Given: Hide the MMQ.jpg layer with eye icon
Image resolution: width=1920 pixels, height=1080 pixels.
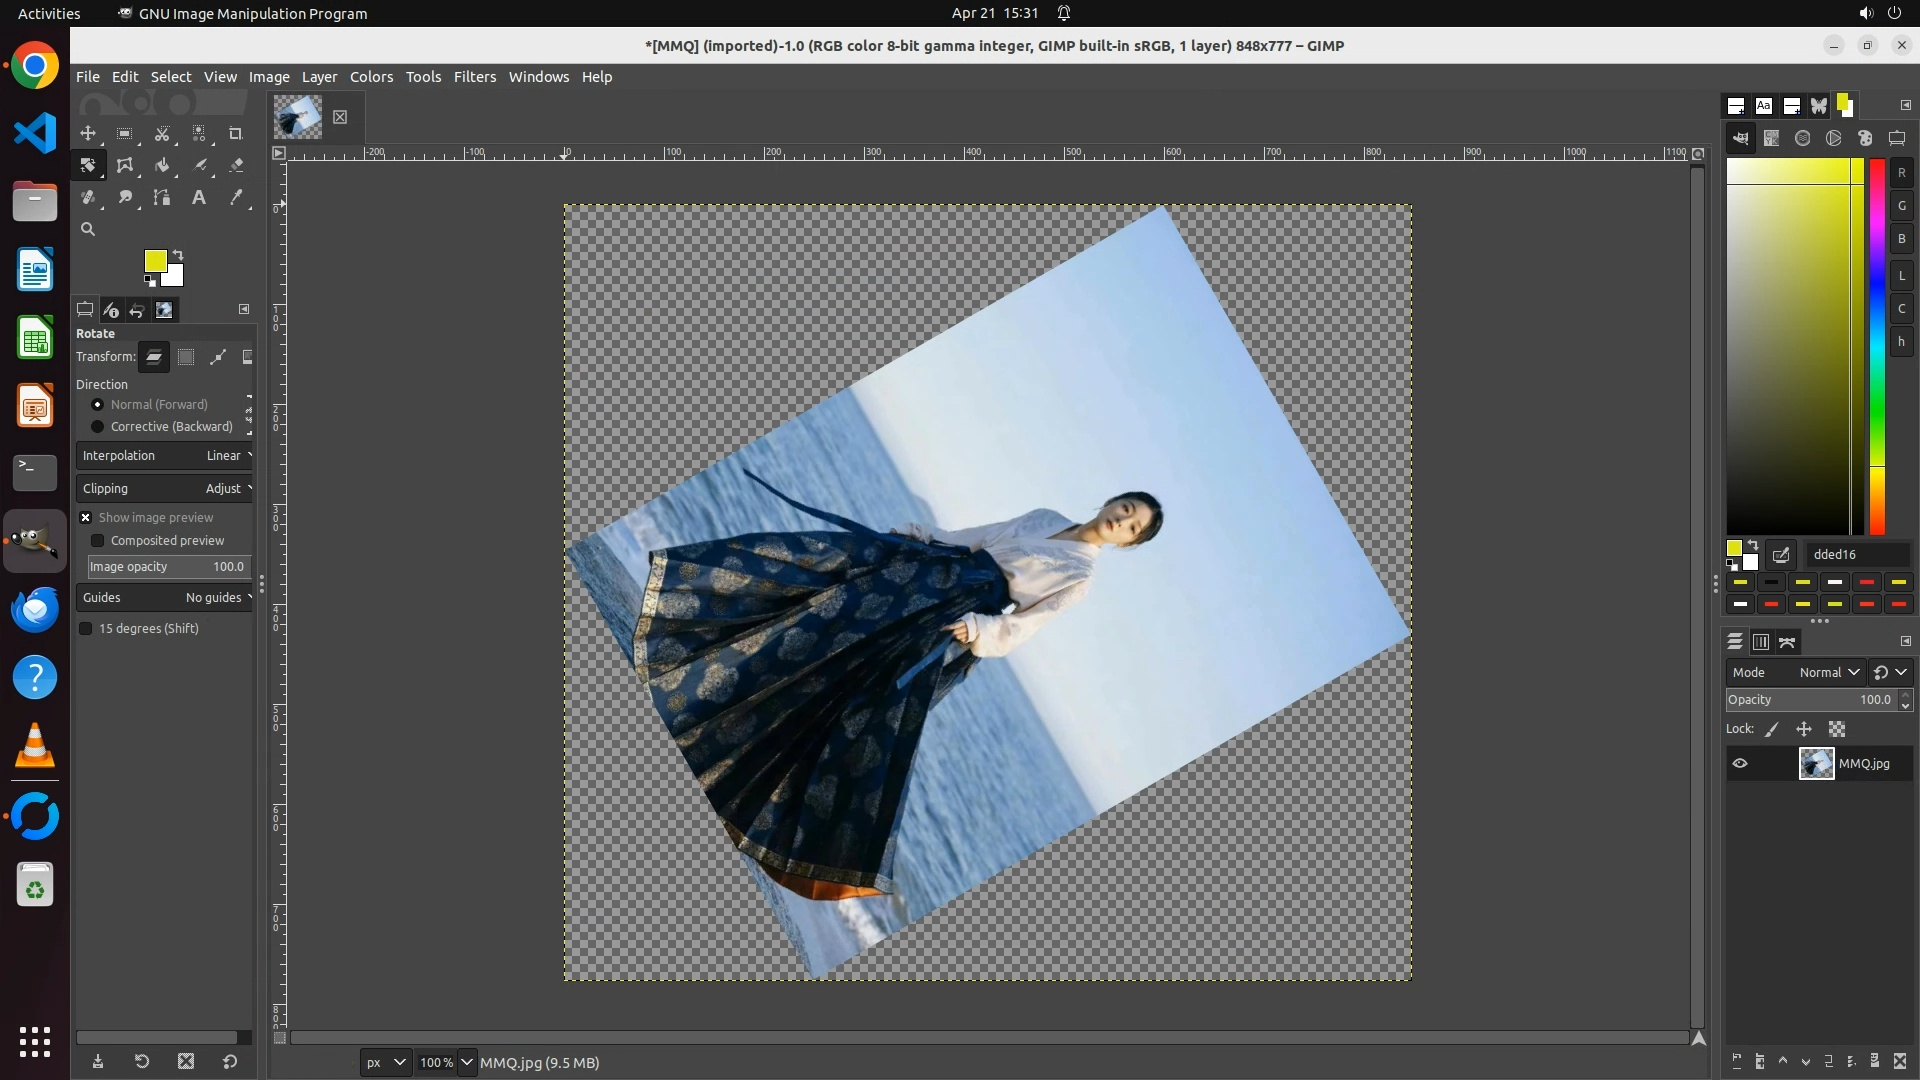Looking at the screenshot, I should 1740,764.
